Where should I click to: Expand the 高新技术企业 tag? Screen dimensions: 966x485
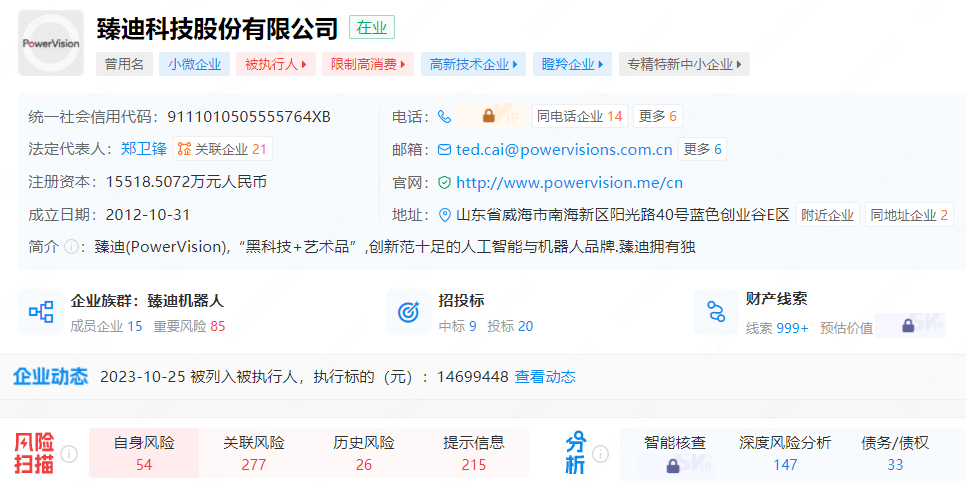pyautogui.click(x=473, y=64)
